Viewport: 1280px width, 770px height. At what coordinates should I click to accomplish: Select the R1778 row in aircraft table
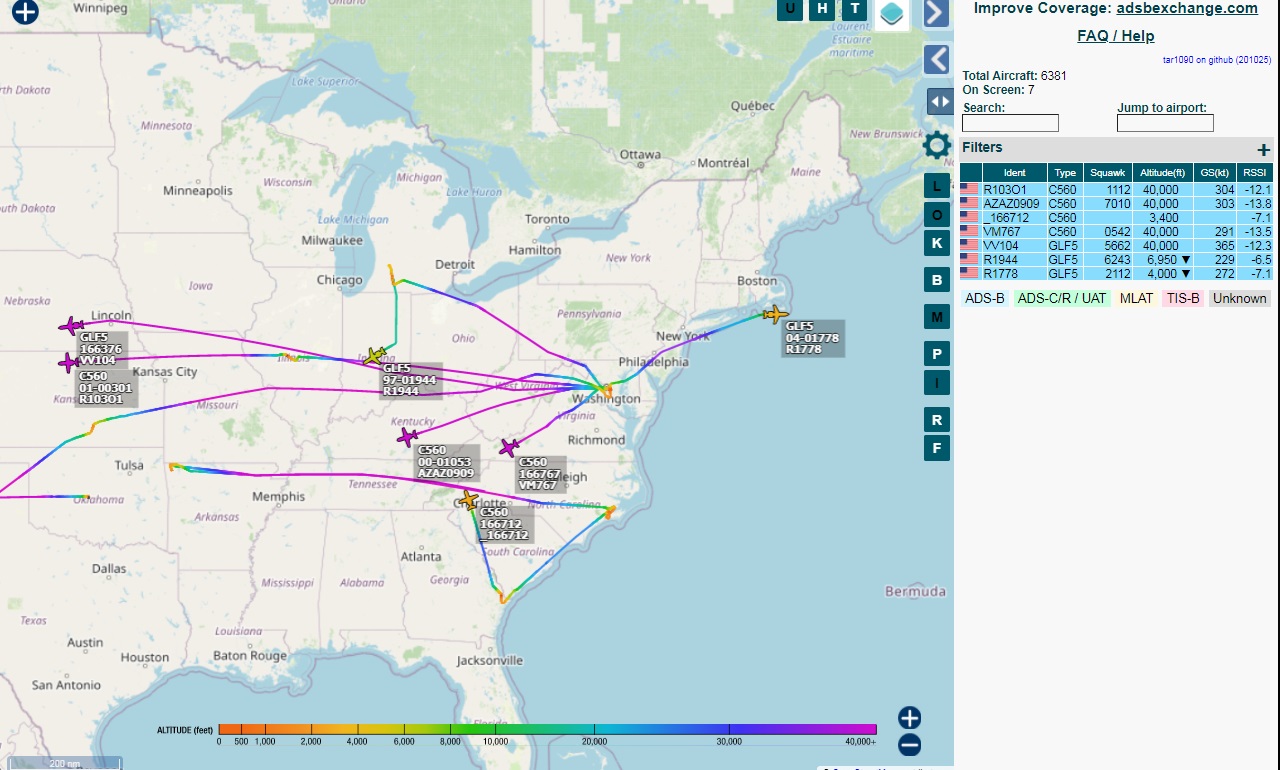tap(1116, 273)
